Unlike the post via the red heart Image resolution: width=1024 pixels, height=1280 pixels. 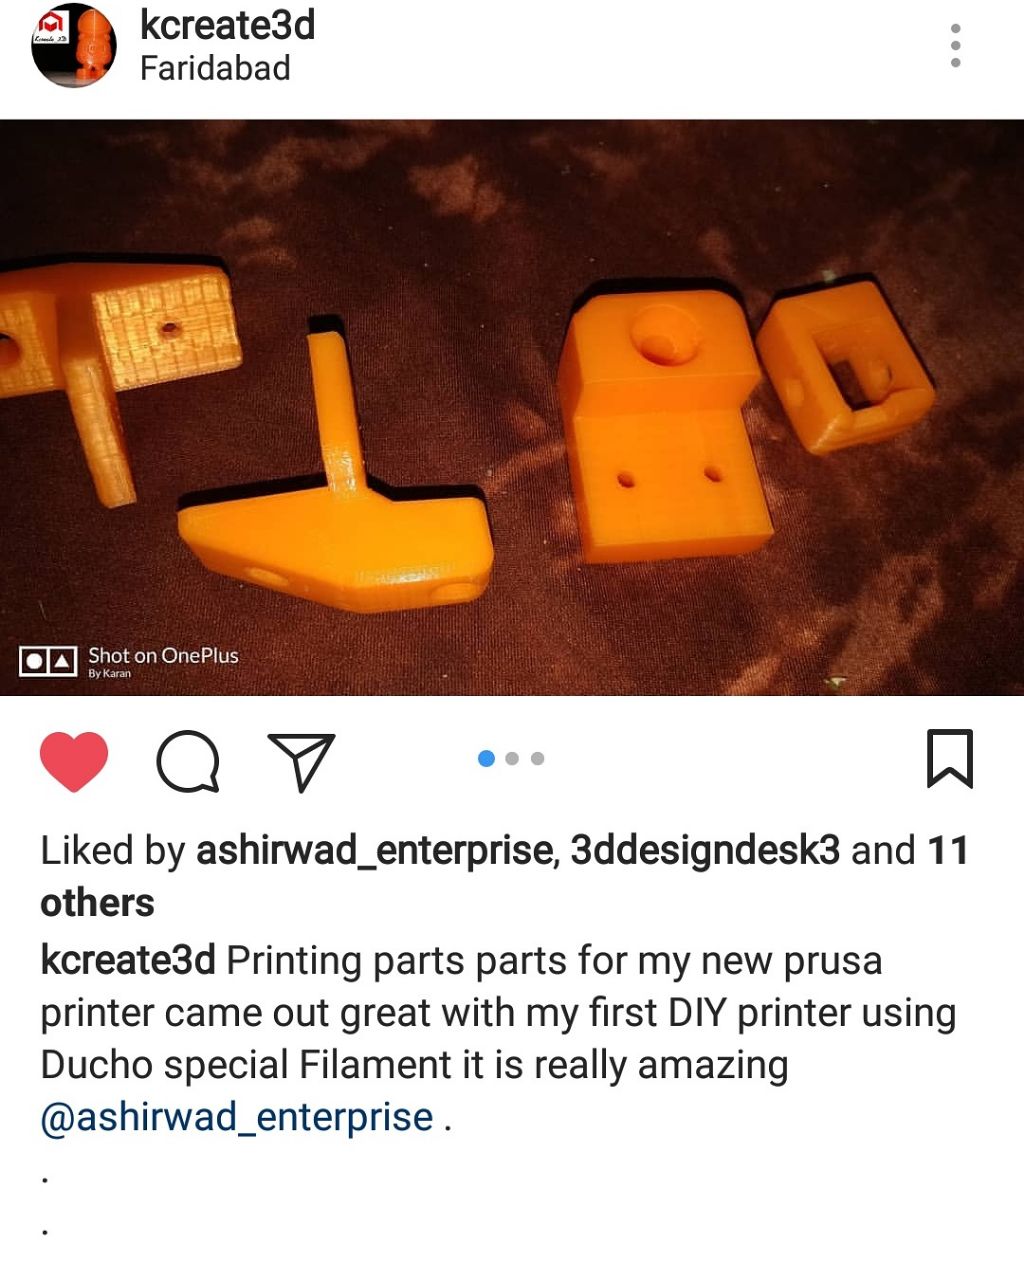[74, 761]
